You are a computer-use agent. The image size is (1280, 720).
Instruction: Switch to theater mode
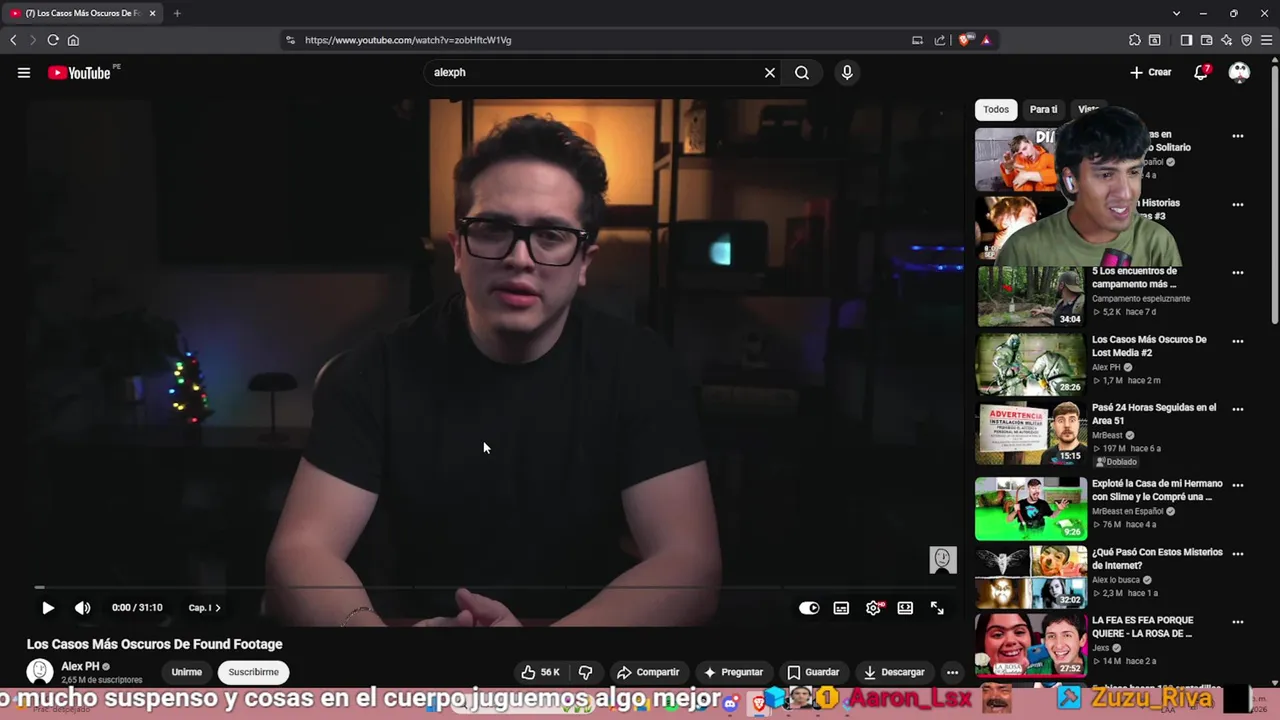pos(905,608)
